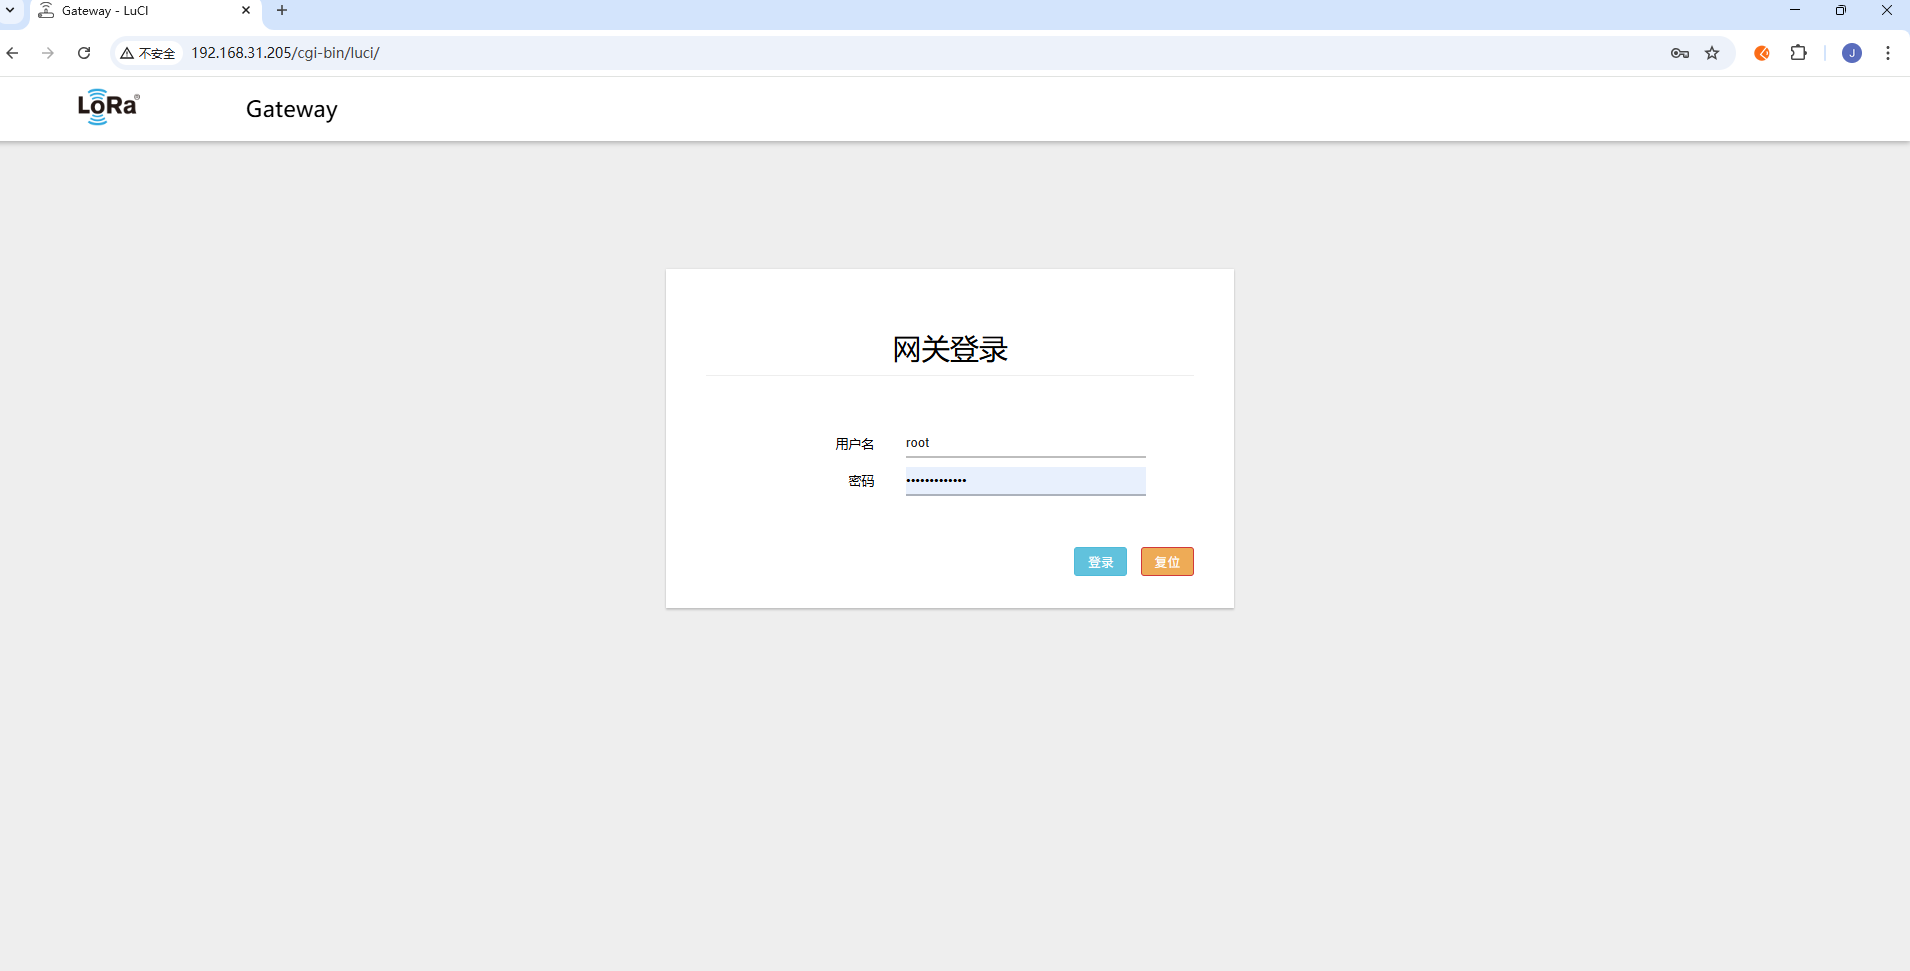
Task: Open the Chrome three-dot menu
Action: tap(1887, 53)
